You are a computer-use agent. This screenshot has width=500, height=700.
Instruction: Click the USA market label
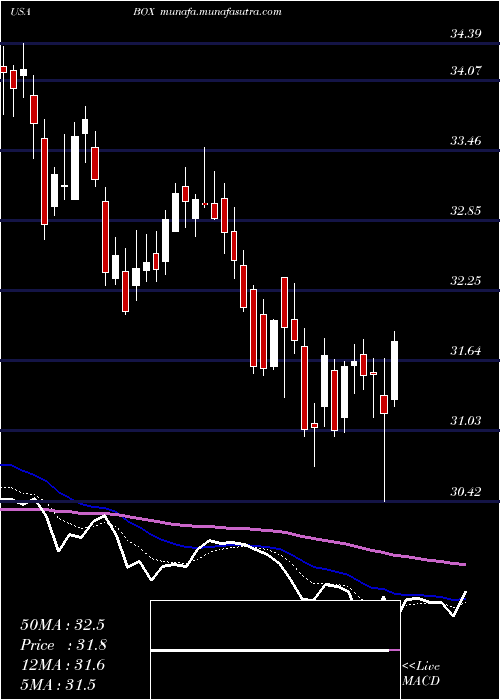[20, 12]
